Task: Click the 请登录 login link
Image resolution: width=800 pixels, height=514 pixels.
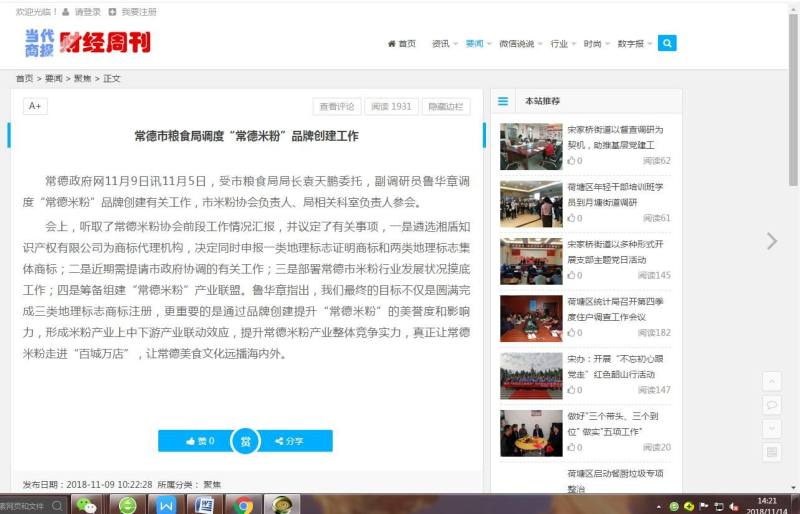Action: [x=87, y=12]
